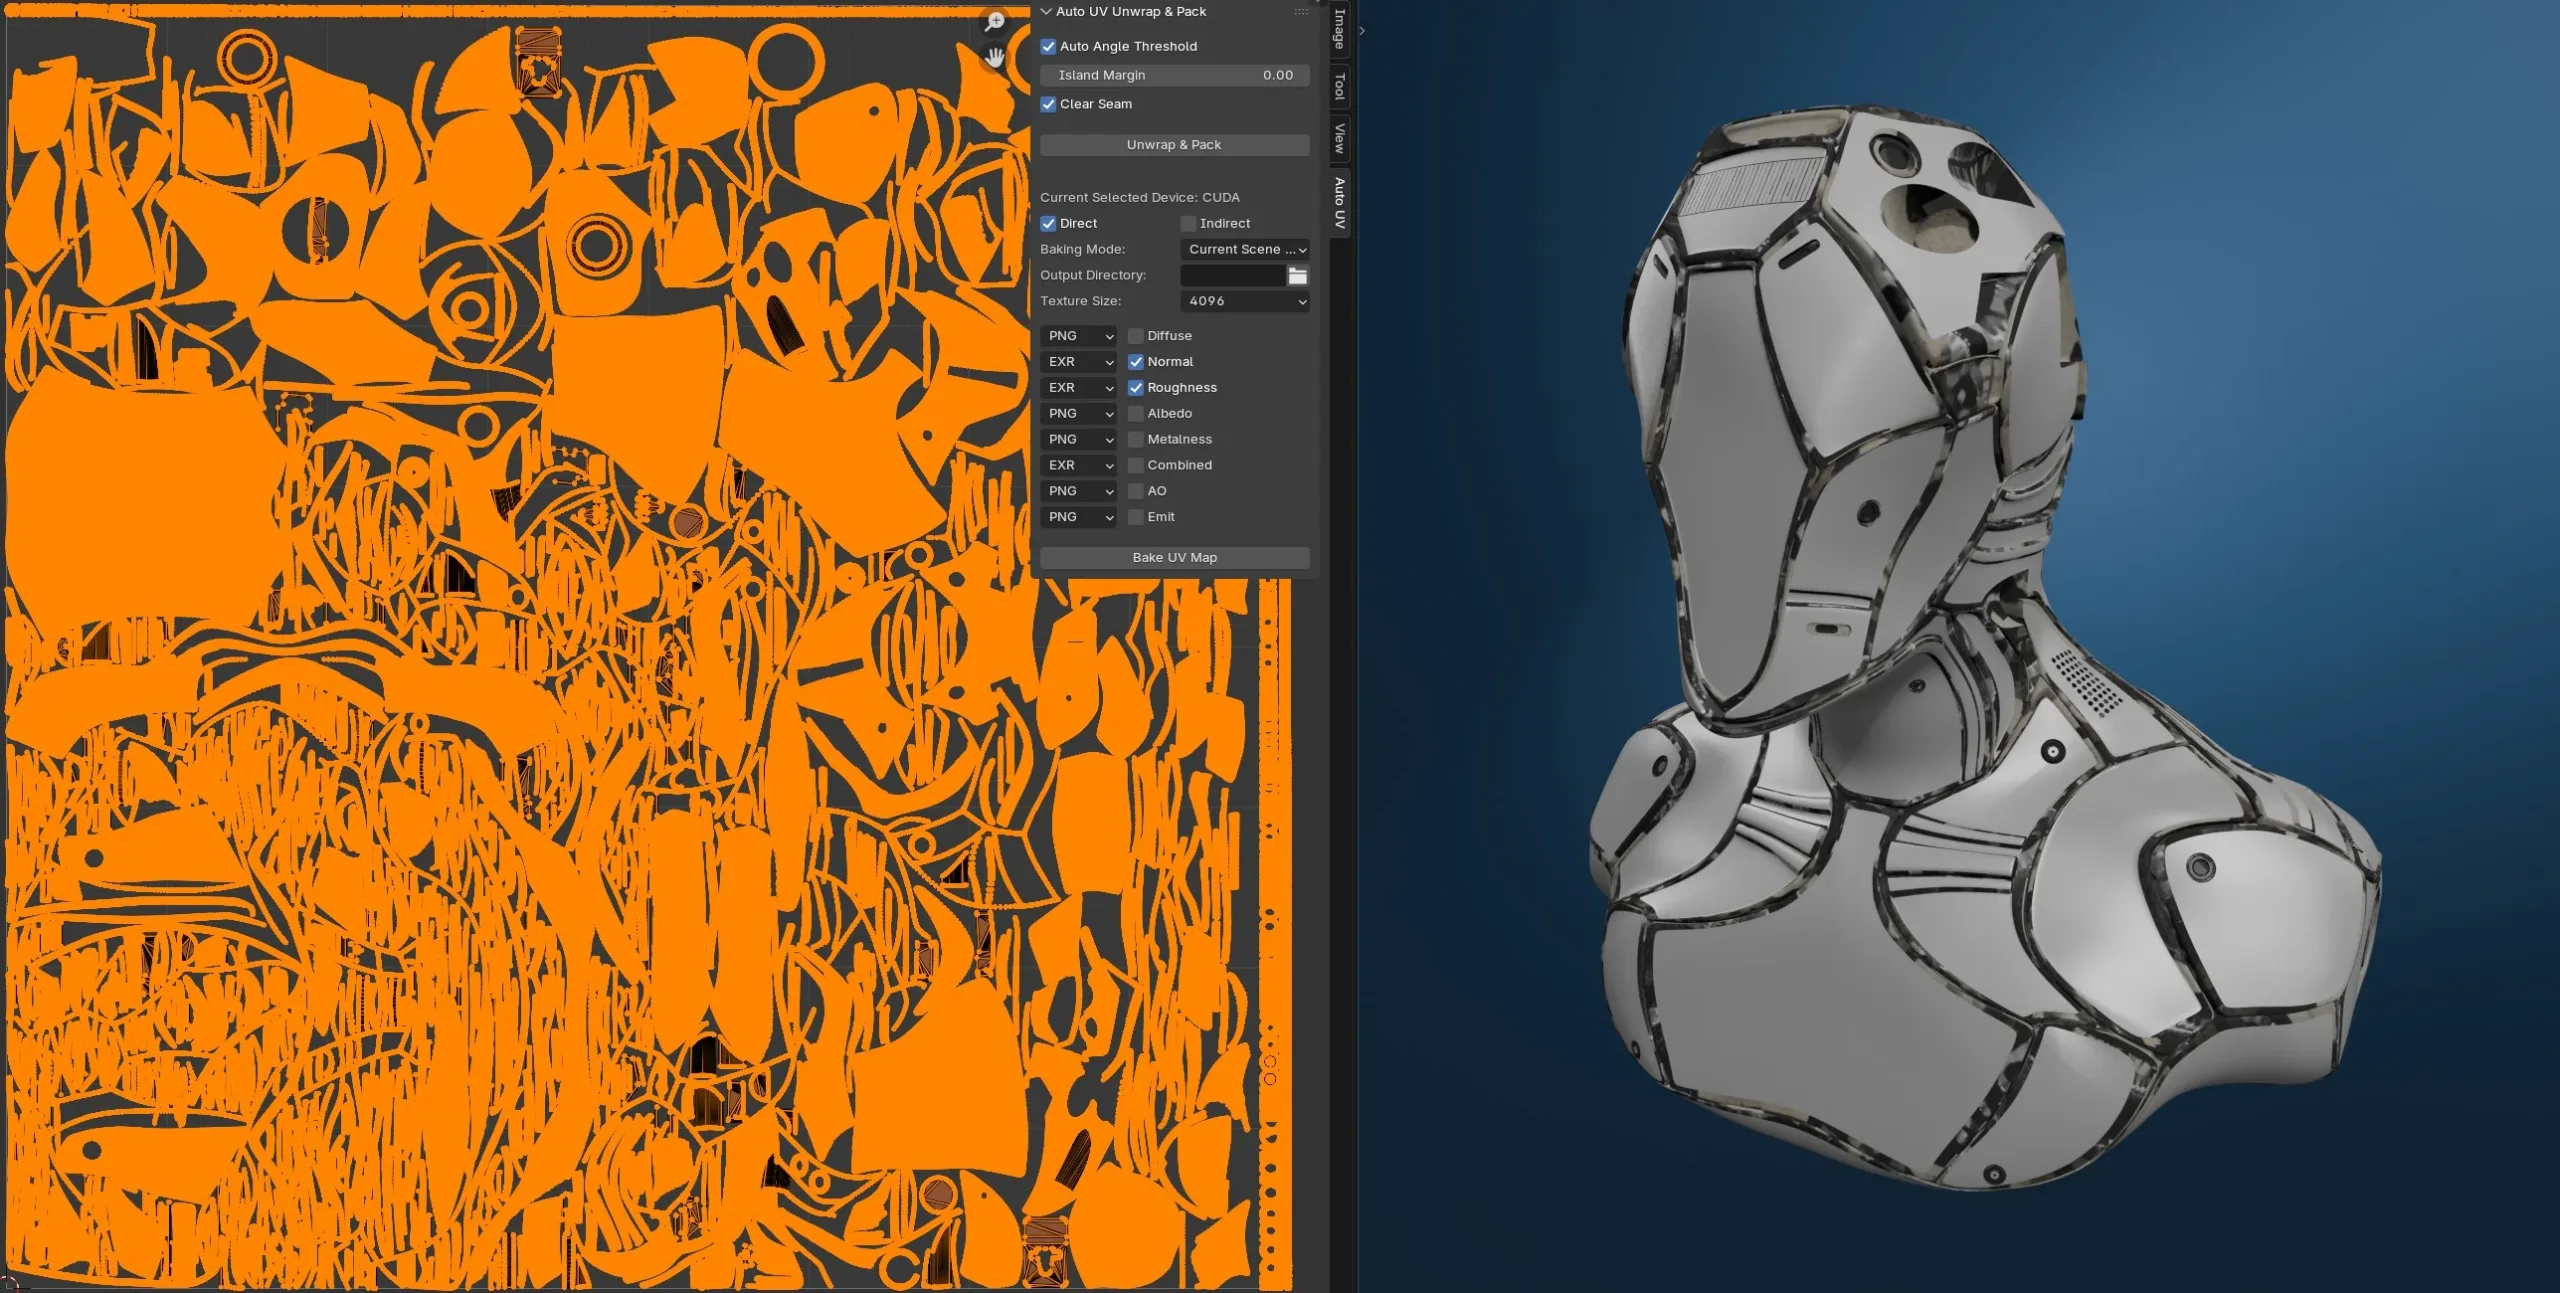The image size is (2560, 1293).
Task: Disable the Roughness texture output
Action: pos(1136,388)
